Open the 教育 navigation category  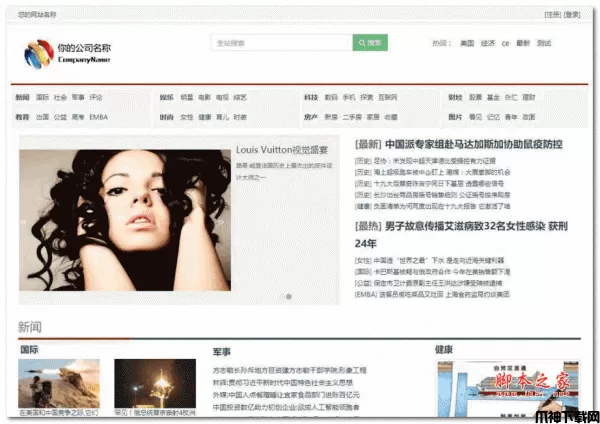22,117
